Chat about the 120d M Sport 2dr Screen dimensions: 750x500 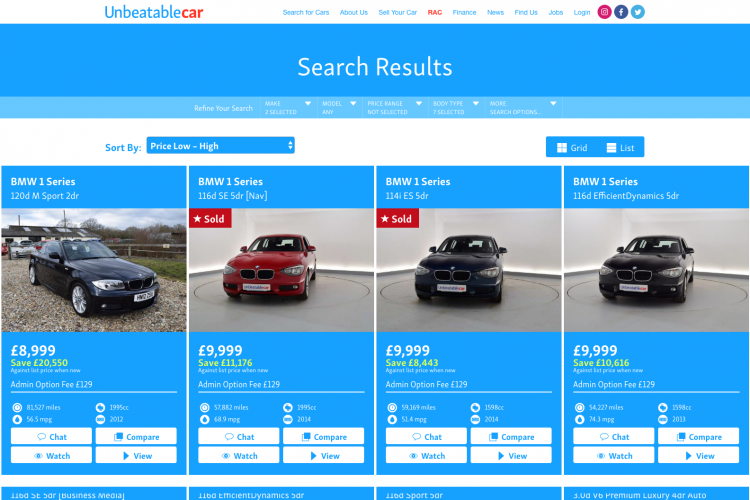51,436
